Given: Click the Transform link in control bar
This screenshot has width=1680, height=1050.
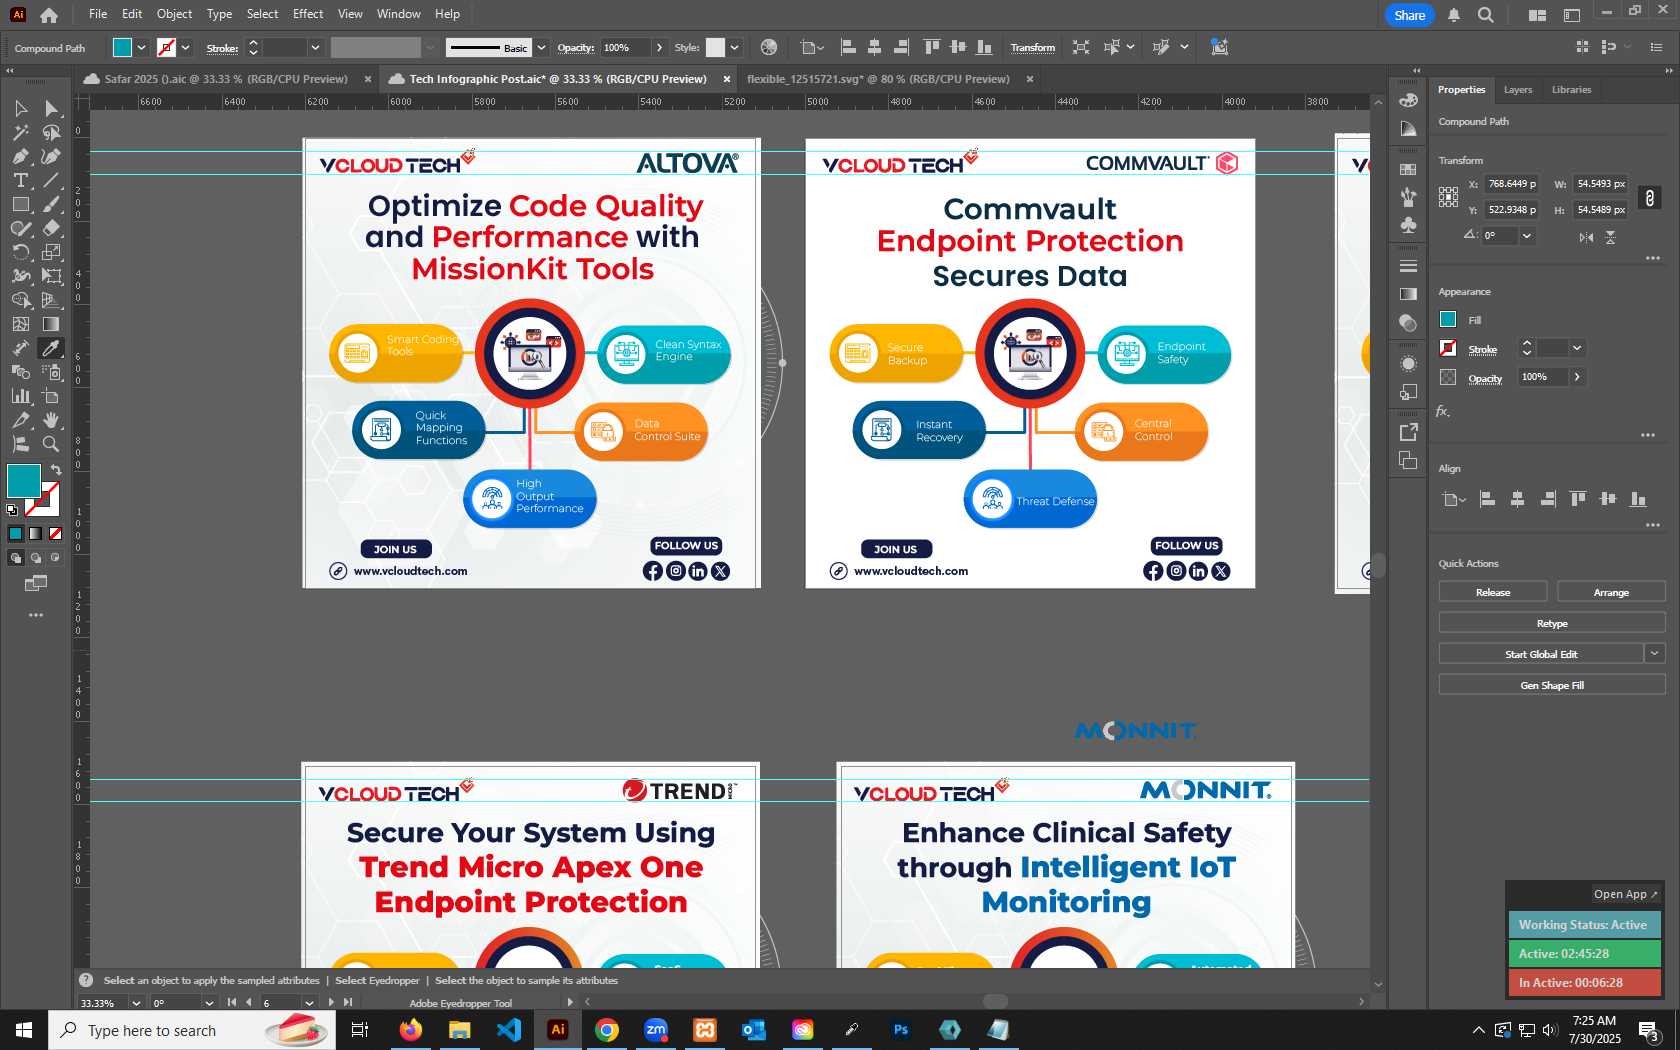Looking at the screenshot, I should [x=1033, y=47].
